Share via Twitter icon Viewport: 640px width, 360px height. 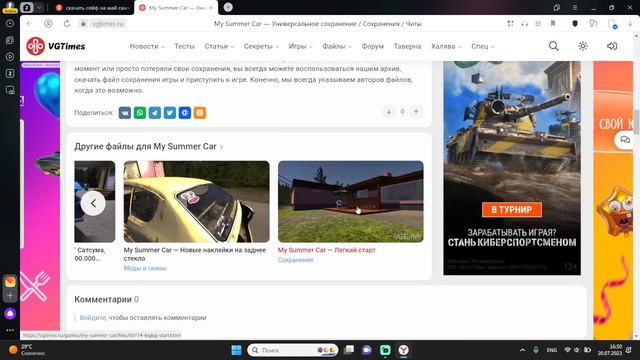[170, 113]
